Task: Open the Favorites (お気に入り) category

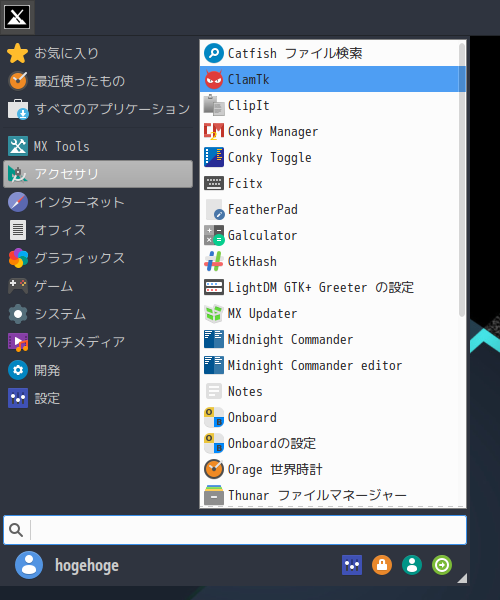Action: coord(98,53)
